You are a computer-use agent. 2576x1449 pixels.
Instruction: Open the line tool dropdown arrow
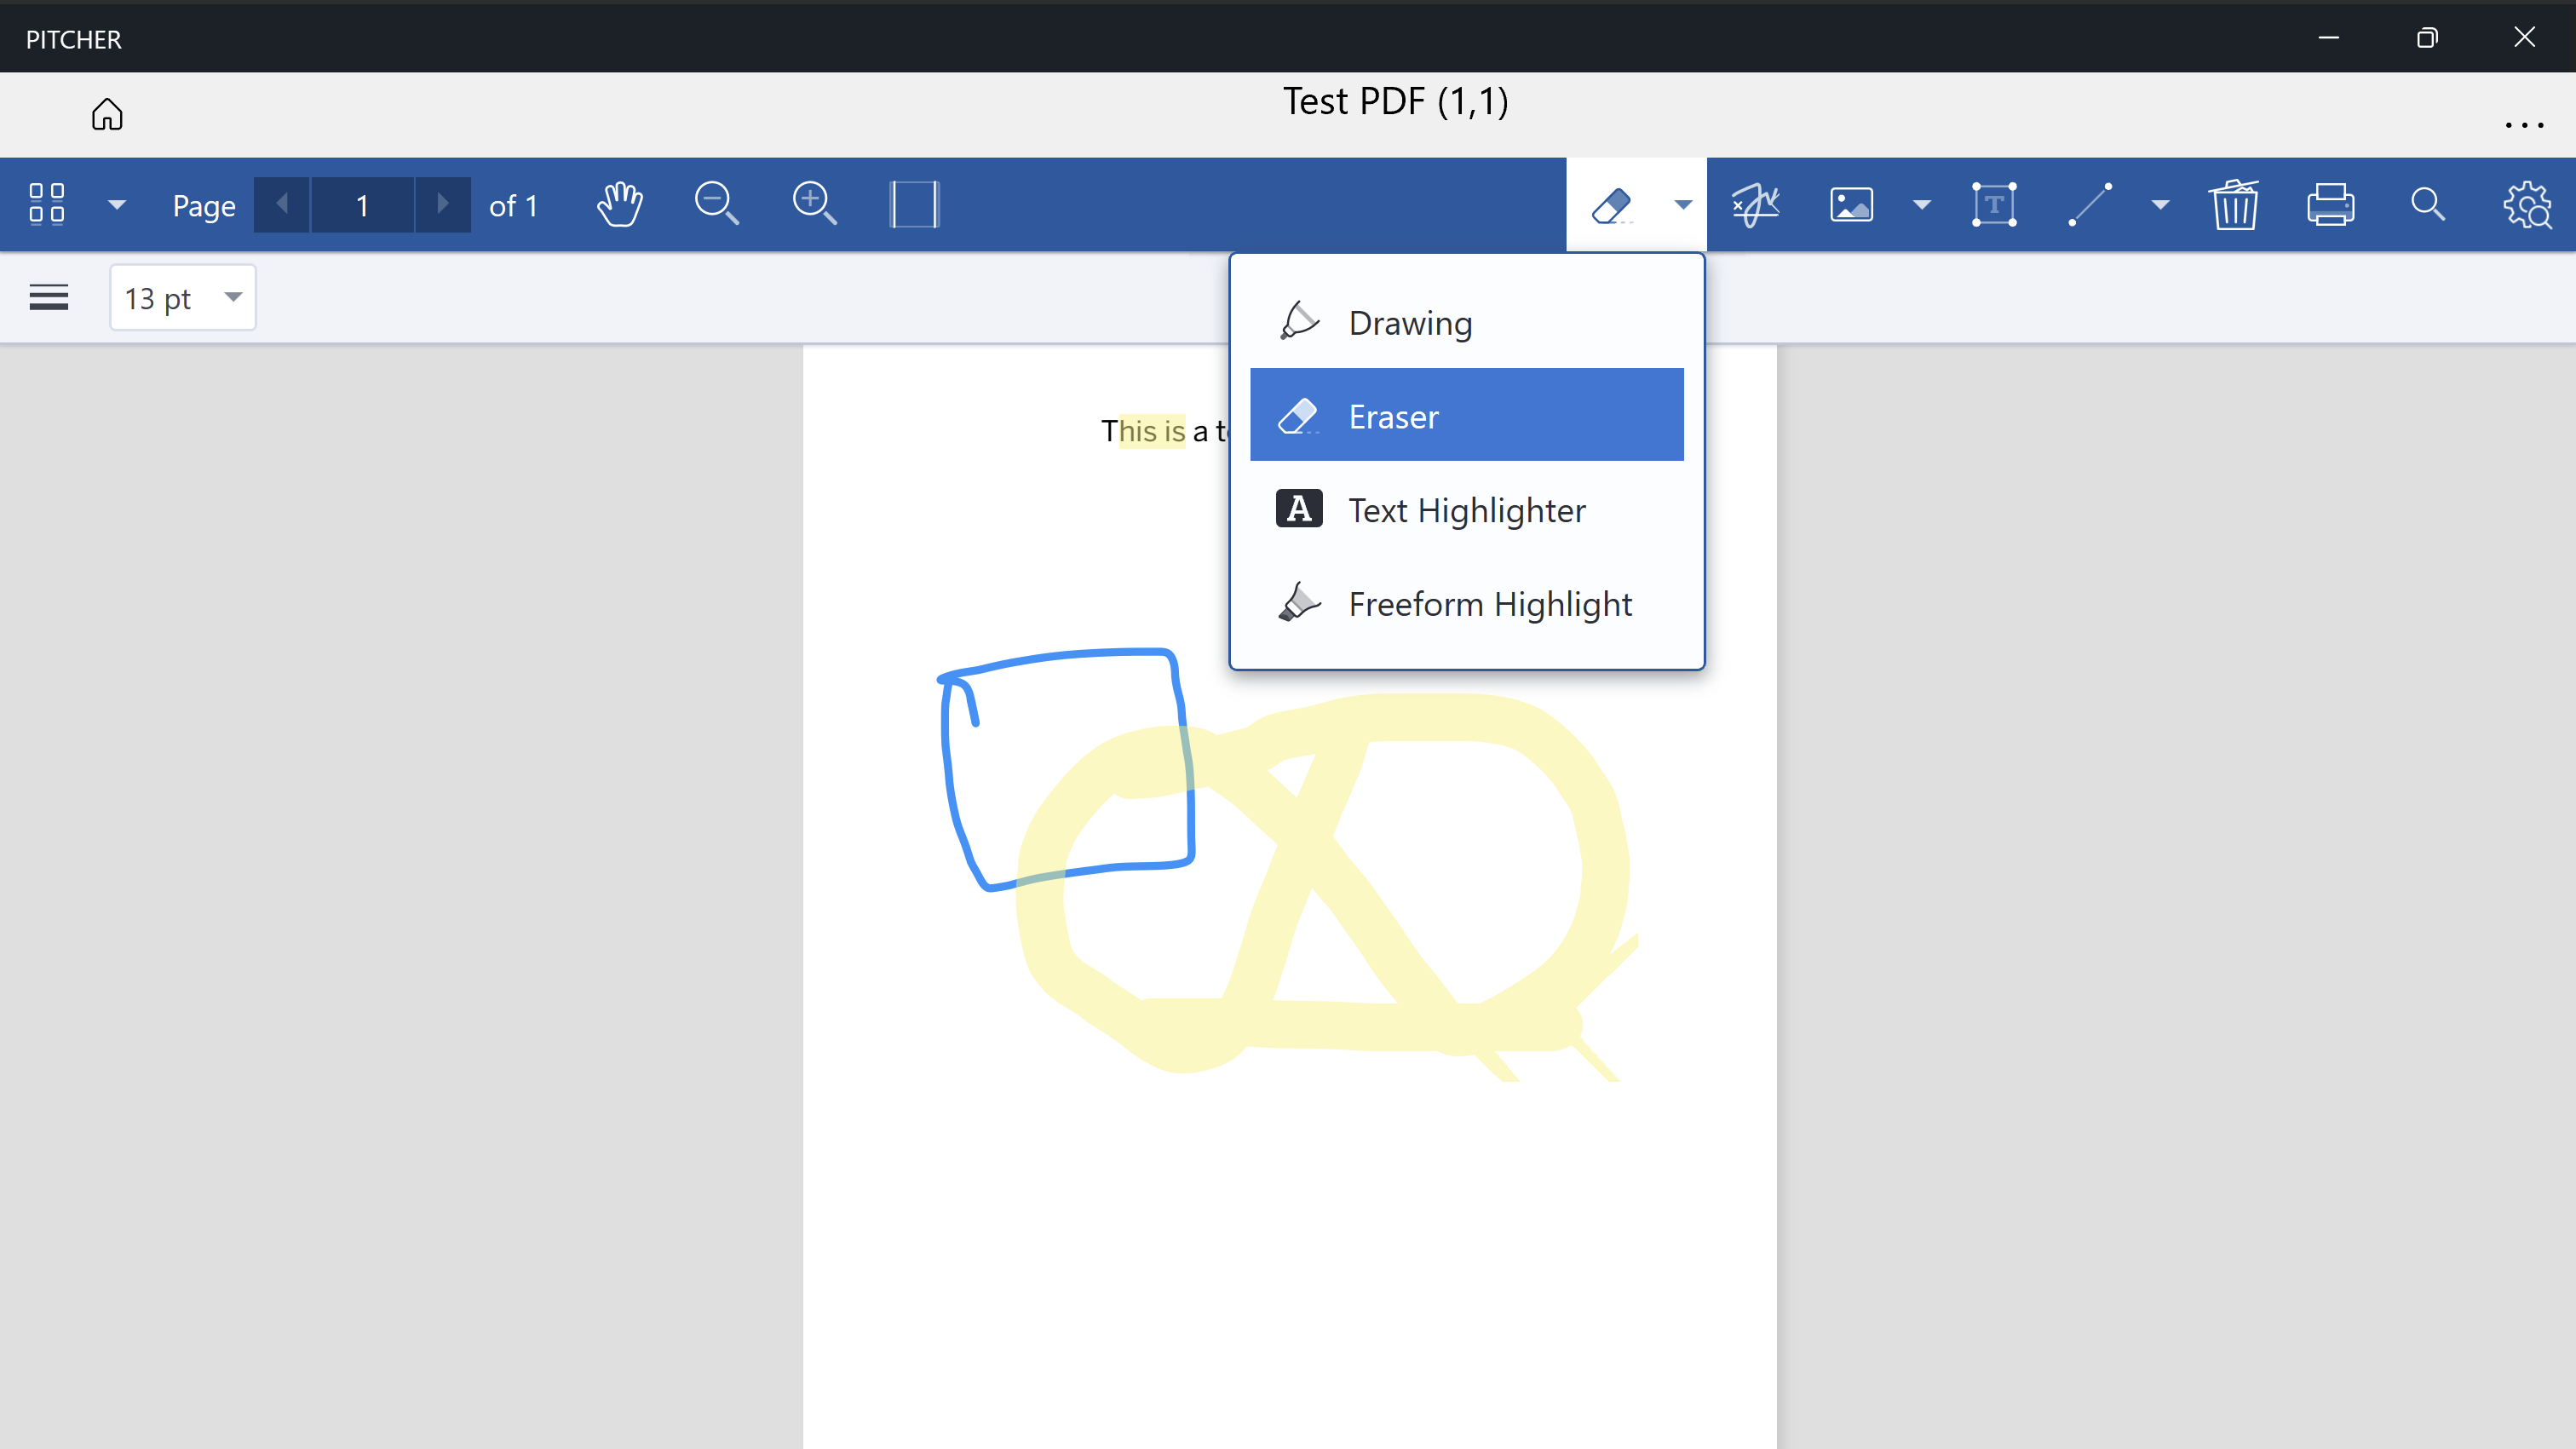tap(2160, 205)
